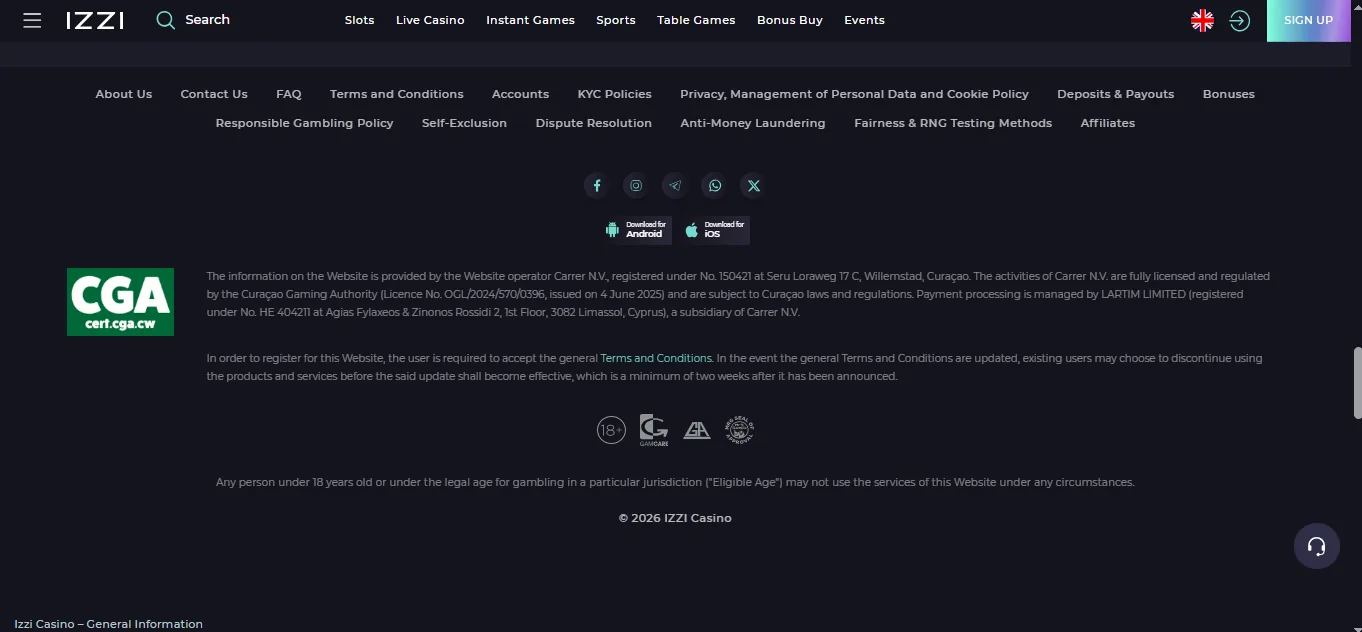
Task: Open the KYC Policies link
Action: (615, 94)
